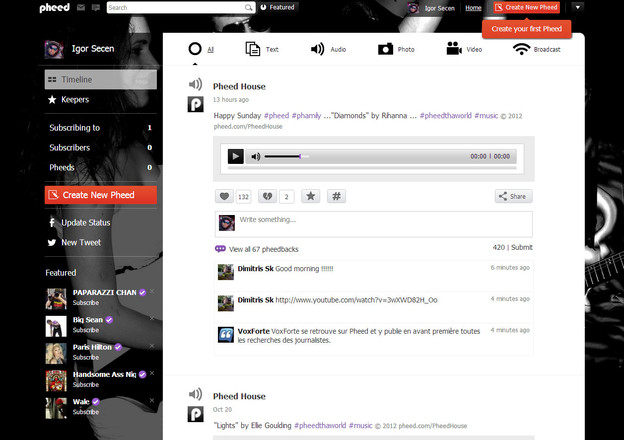Open Pheed House profile on Lights post
This screenshot has height=440, width=624.
pyautogui.click(x=239, y=396)
